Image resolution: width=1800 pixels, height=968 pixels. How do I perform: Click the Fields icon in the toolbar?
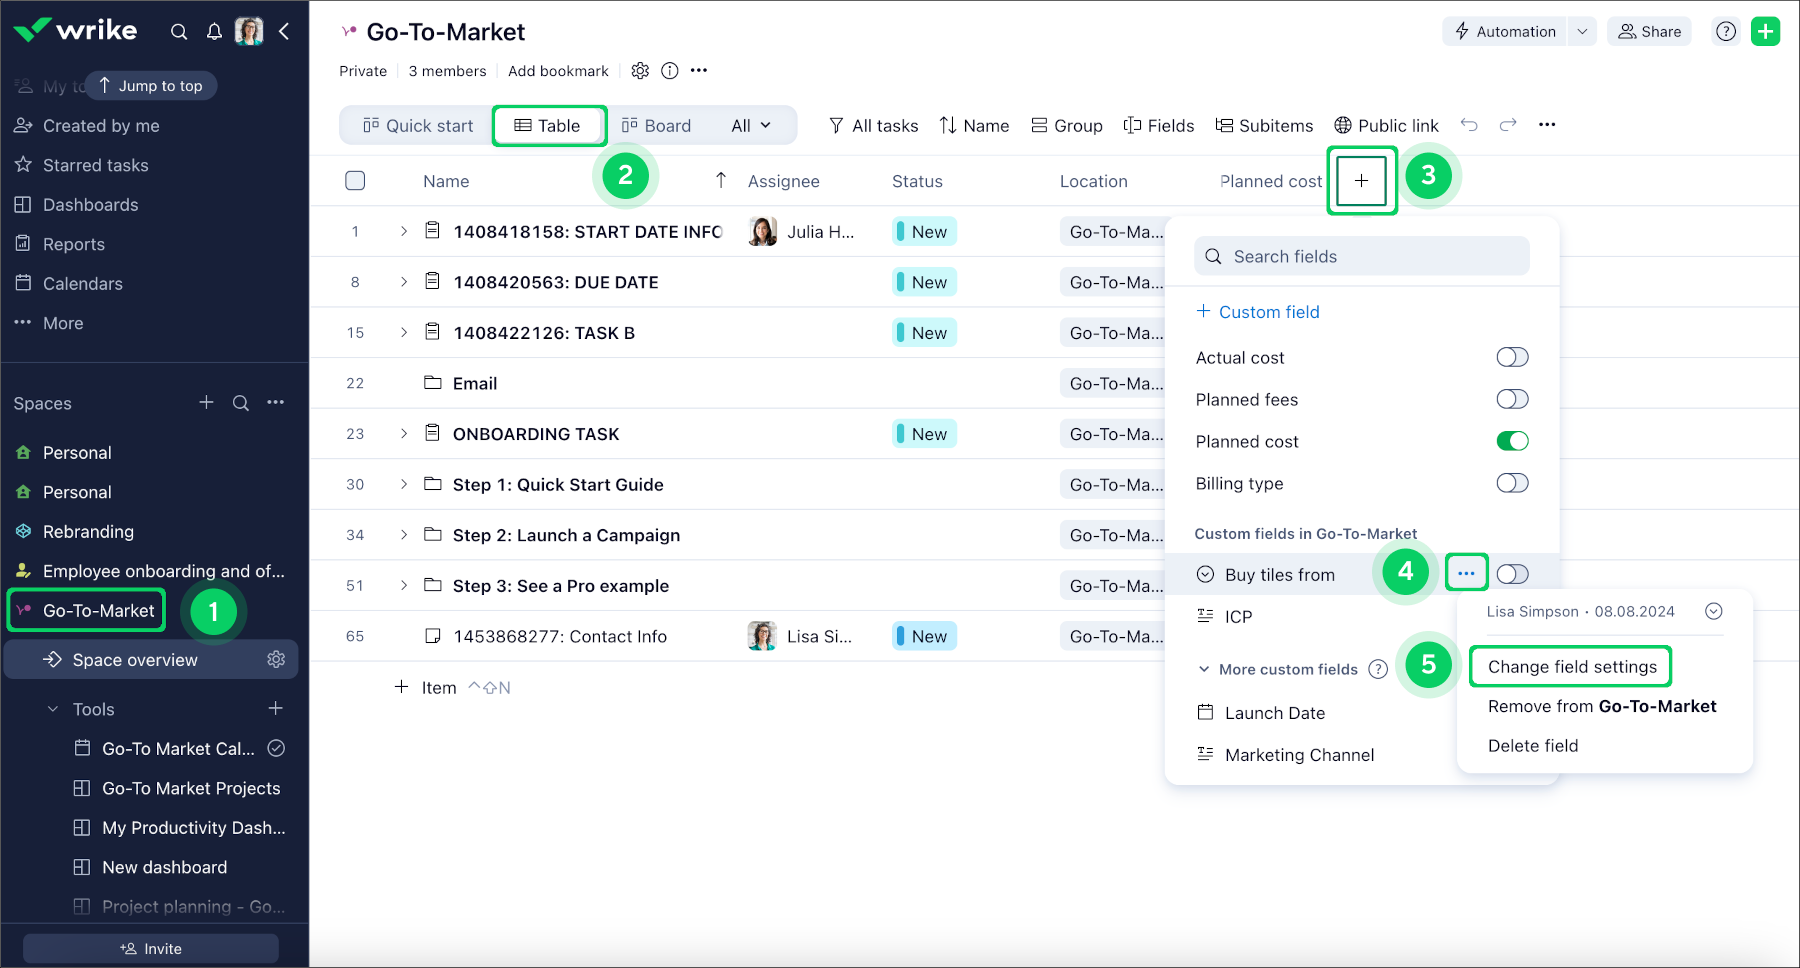pos(1131,125)
